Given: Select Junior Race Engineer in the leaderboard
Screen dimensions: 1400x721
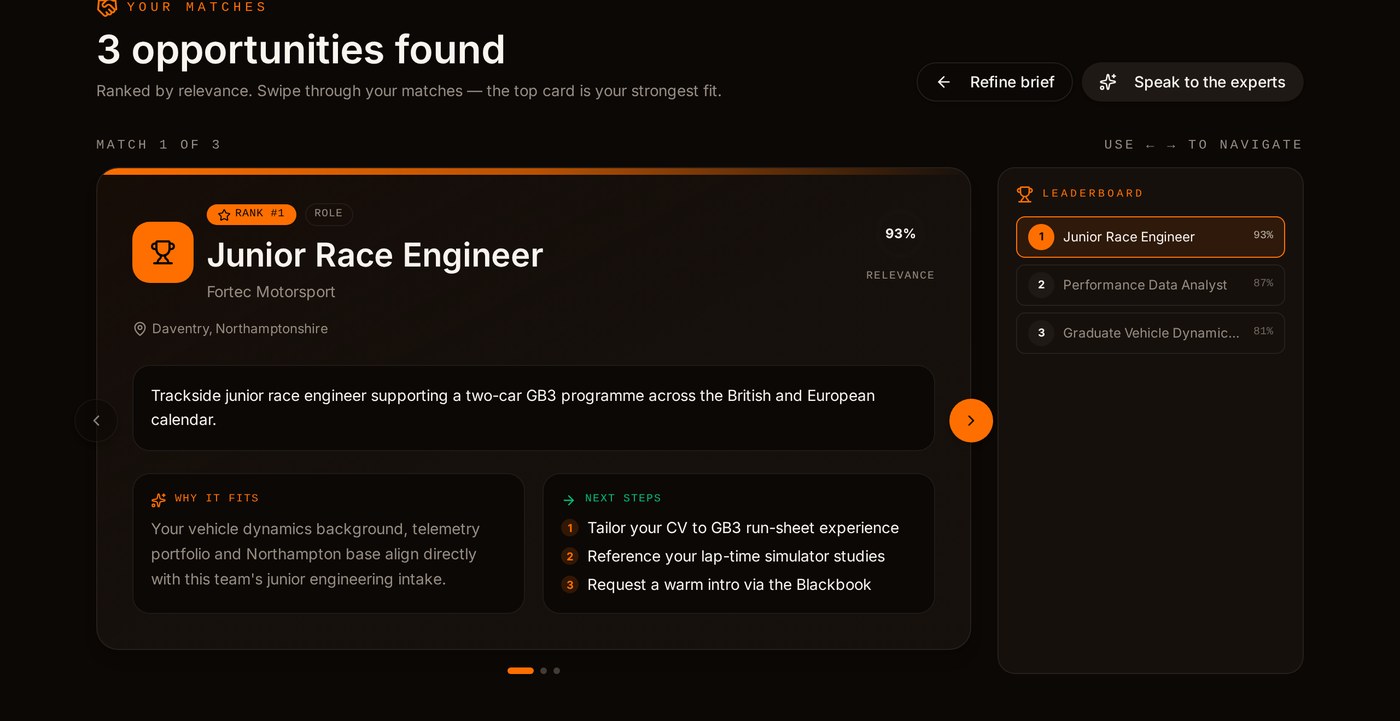Looking at the screenshot, I should click(1151, 237).
